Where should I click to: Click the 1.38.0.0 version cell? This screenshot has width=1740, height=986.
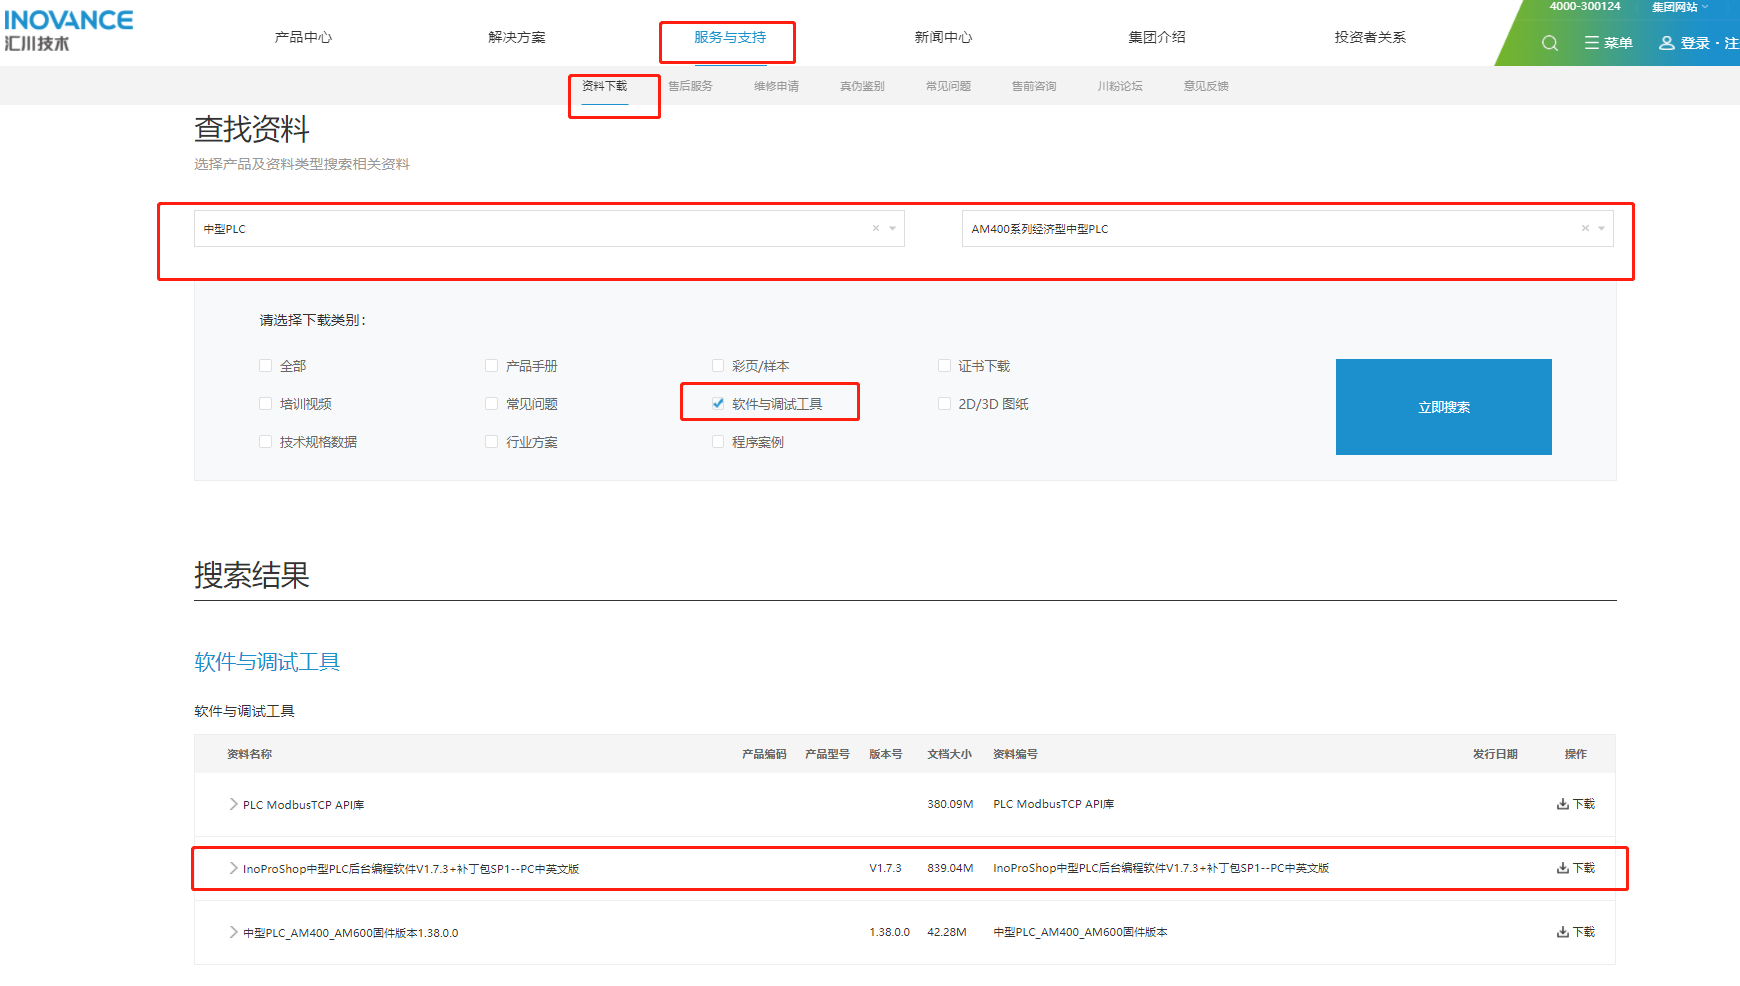[889, 932]
